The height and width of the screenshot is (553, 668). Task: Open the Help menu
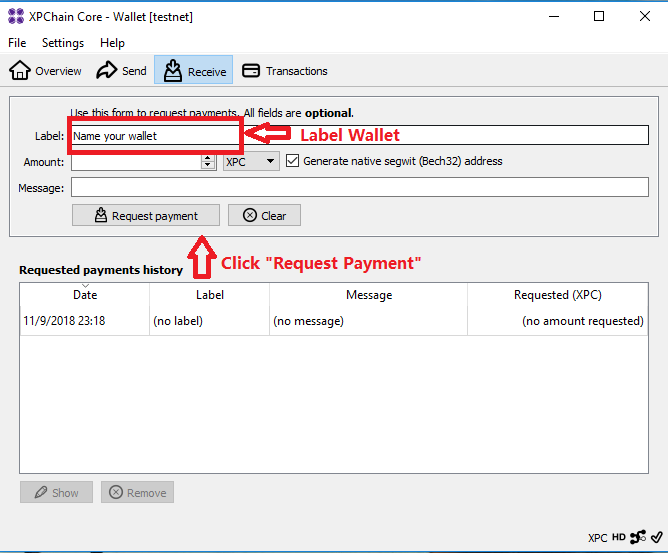click(112, 43)
